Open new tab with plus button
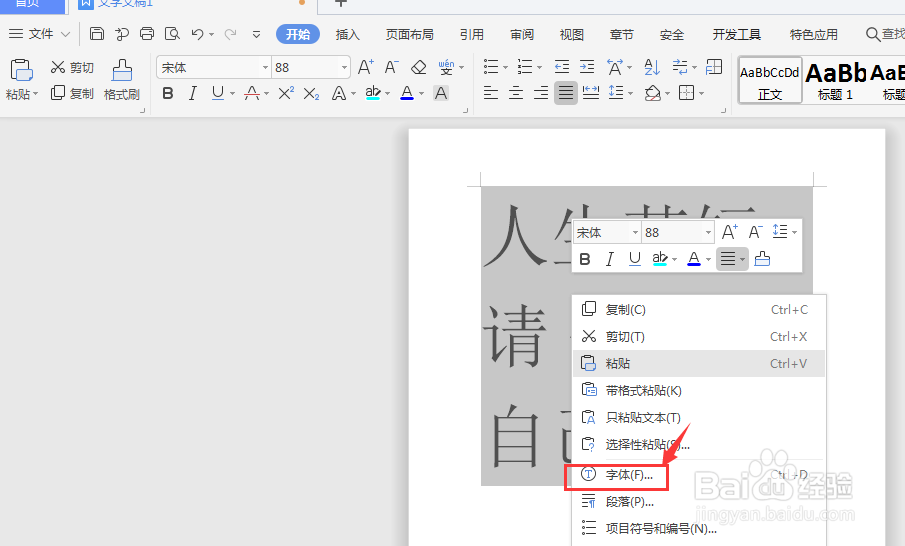905x546 pixels. tap(341, 3)
